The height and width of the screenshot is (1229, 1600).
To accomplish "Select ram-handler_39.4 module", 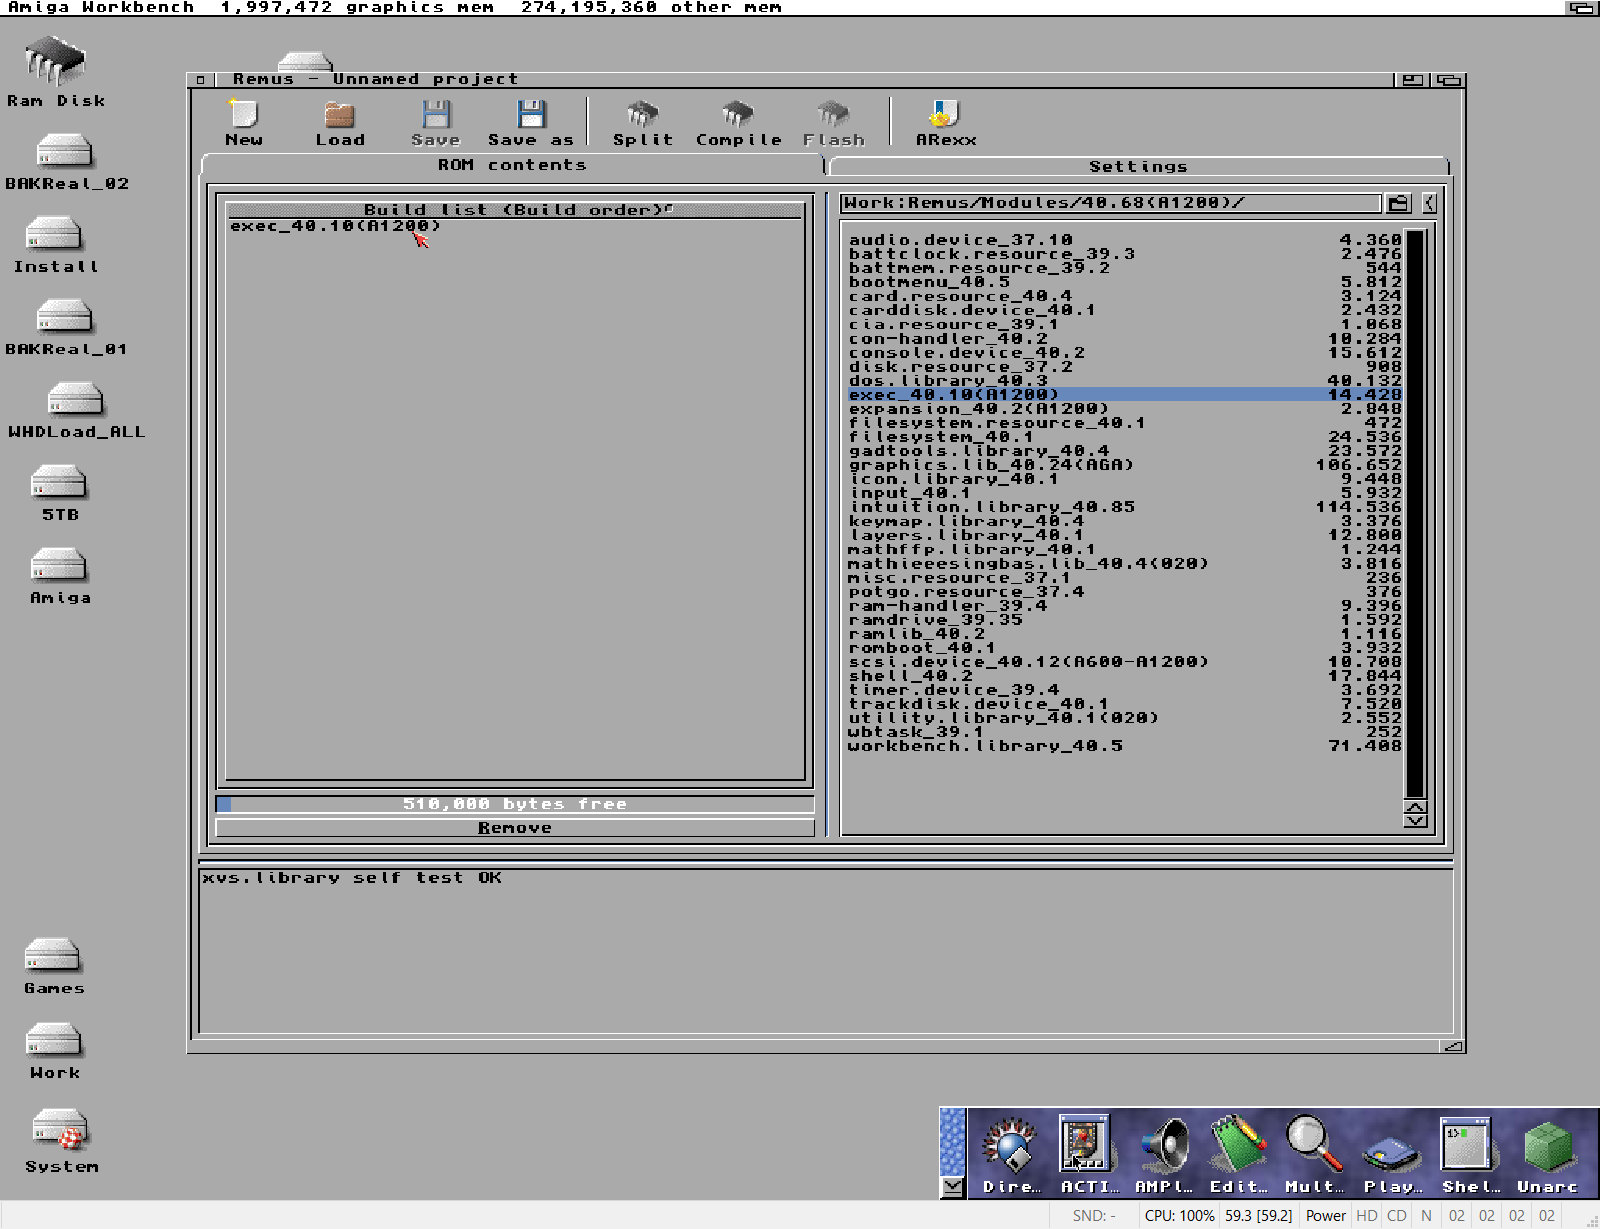I will (x=1125, y=605).
